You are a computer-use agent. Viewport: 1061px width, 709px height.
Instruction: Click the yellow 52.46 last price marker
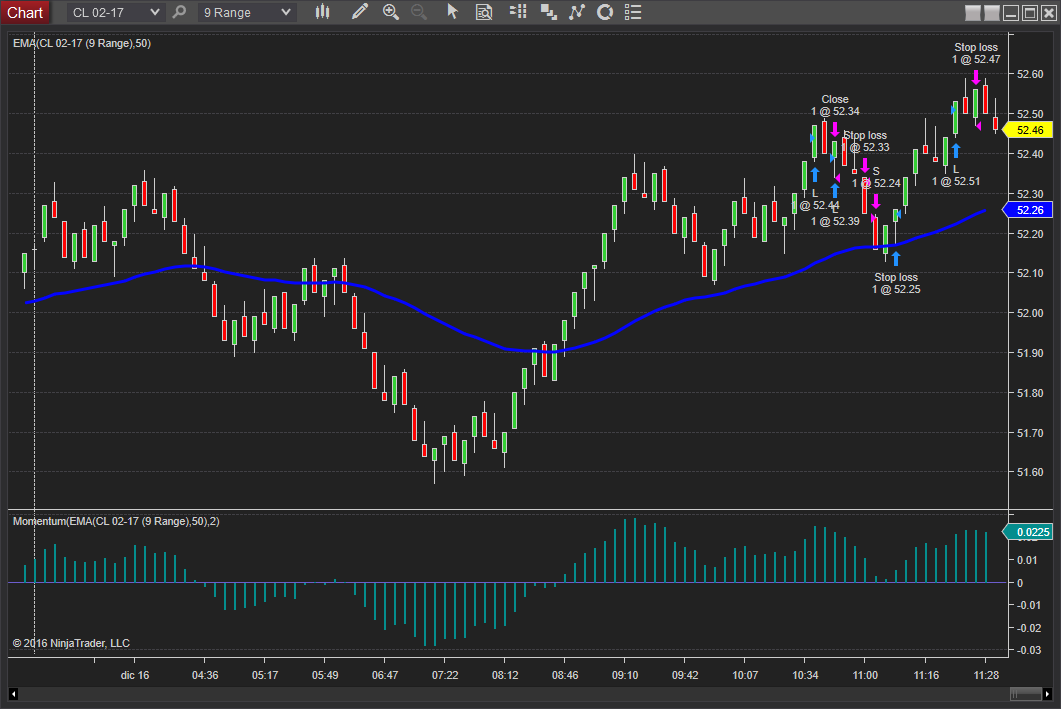pyautogui.click(x=1027, y=130)
